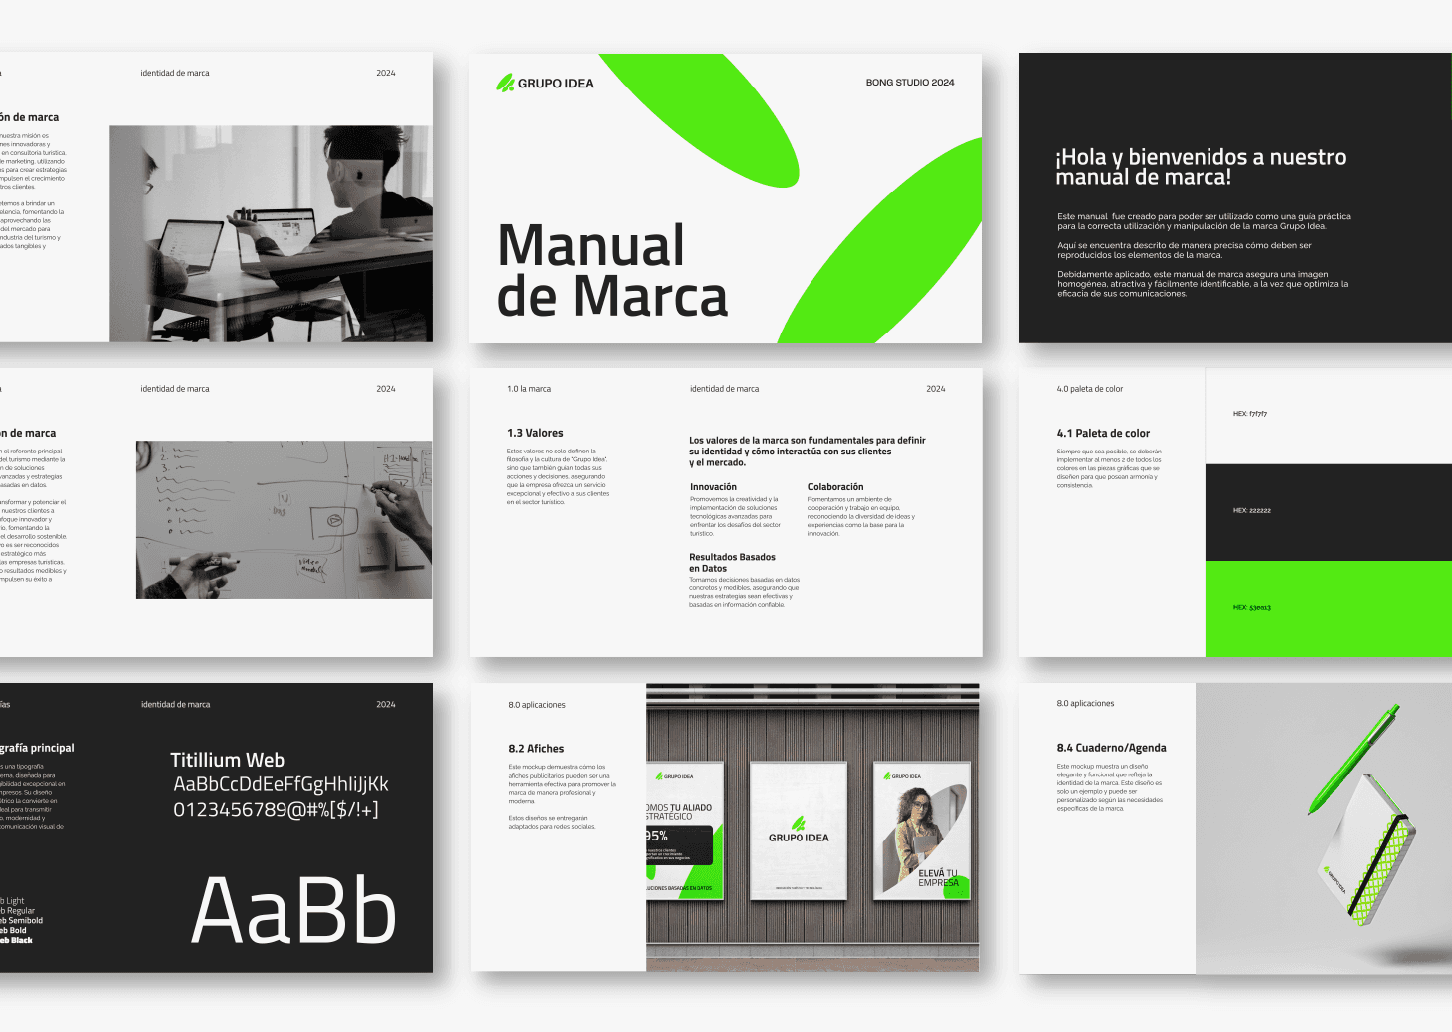Click the 'BONG STUDIO 2024' text on the cover
This screenshot has height=1032, width=1452.
coord(910,83)
